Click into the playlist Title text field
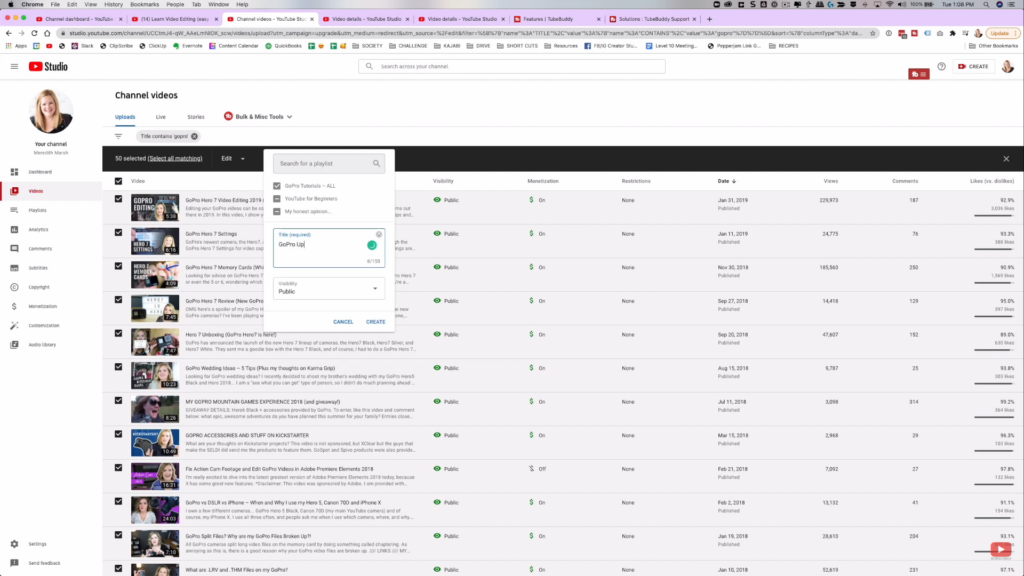 (x=328, y=248)
